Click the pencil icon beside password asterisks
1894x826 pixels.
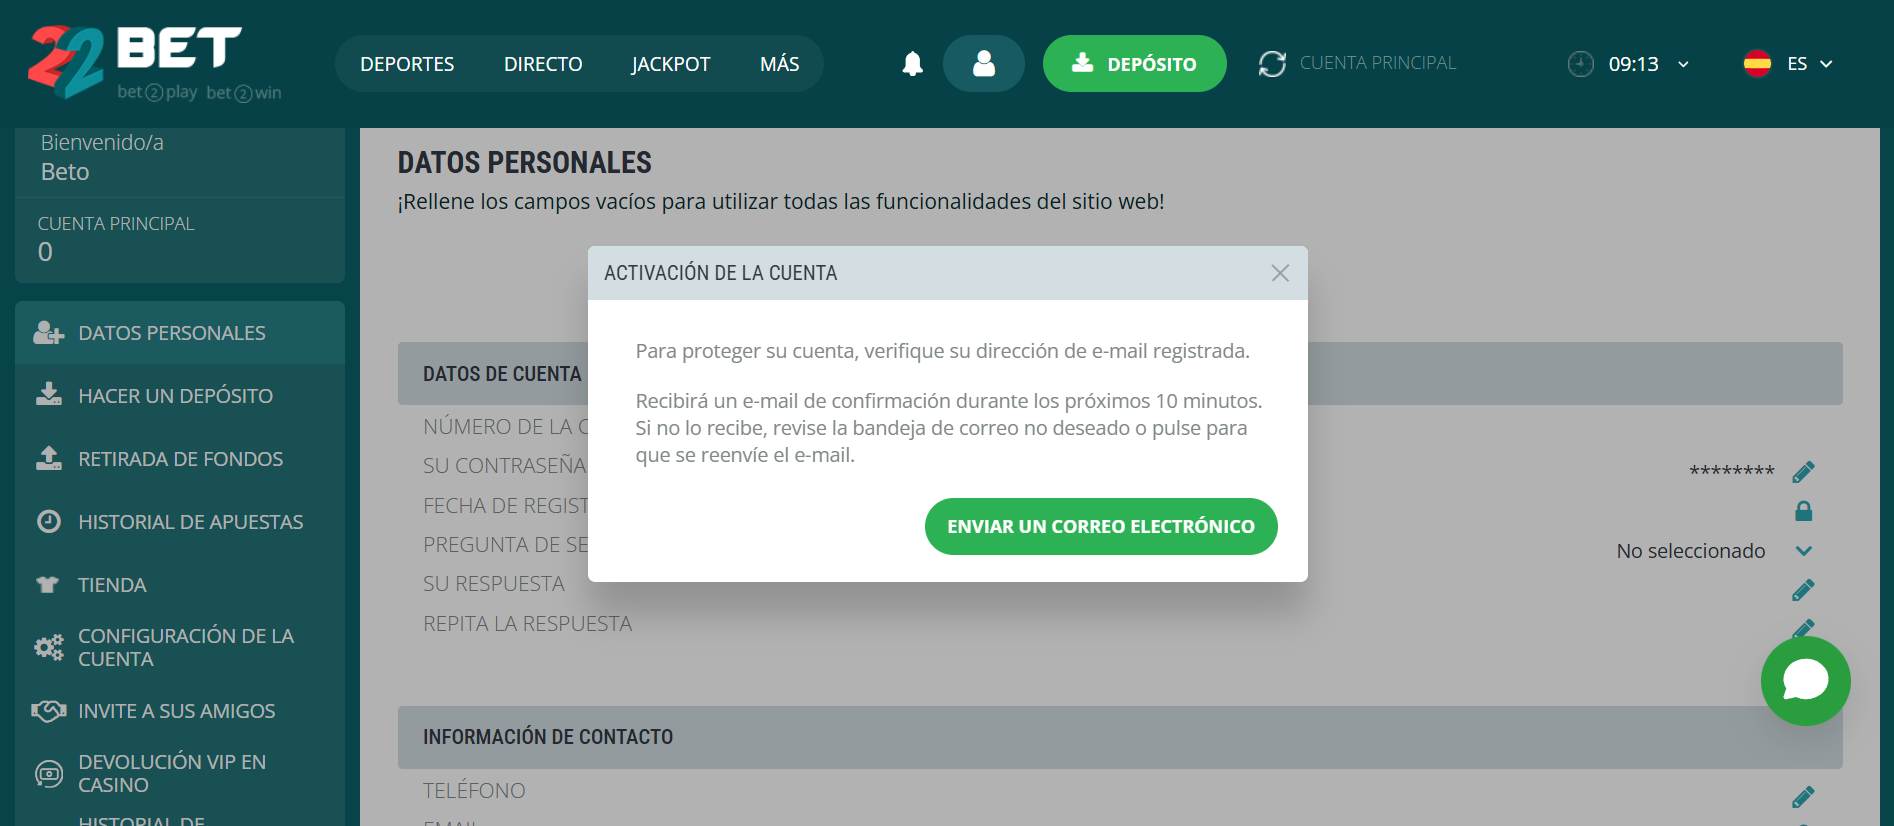[x=1803, y=472]
